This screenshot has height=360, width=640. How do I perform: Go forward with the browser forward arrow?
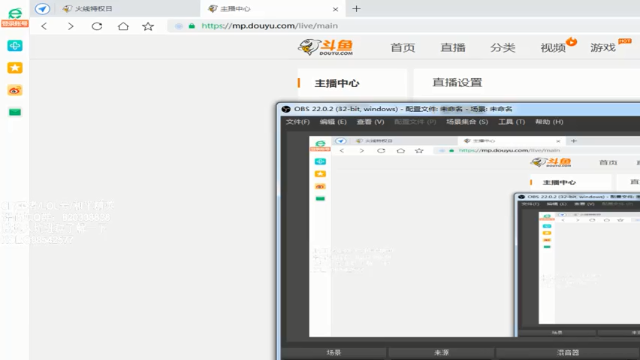pyautogui.click(x=71, y=26)
